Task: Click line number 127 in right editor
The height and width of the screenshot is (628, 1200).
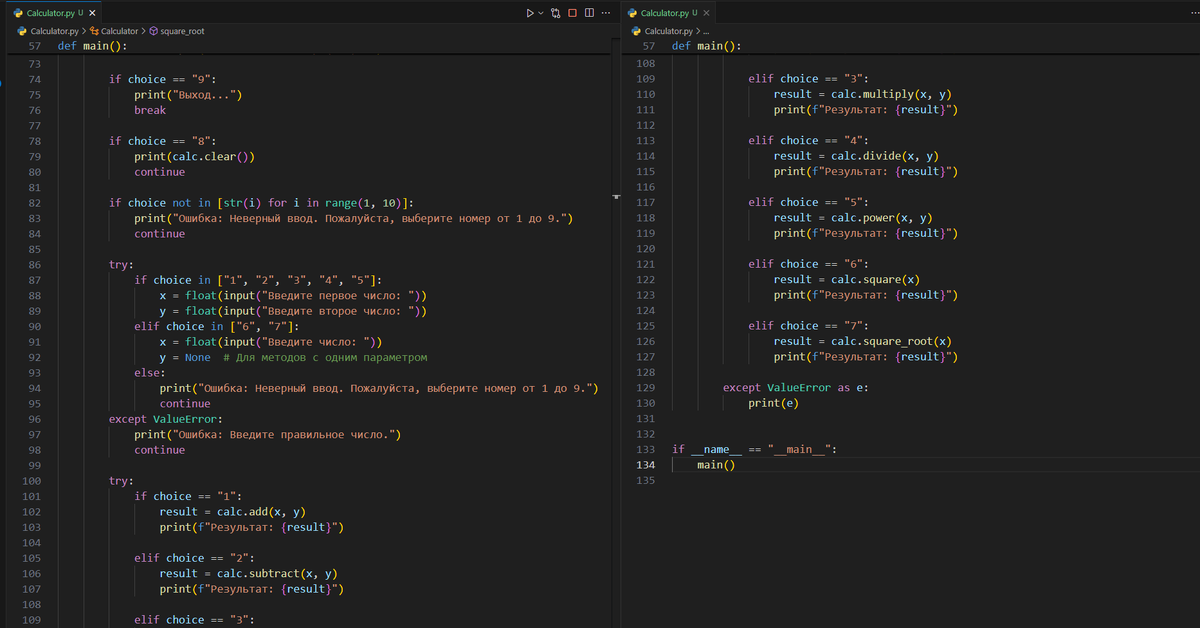Action: click(x=646, y=357)
